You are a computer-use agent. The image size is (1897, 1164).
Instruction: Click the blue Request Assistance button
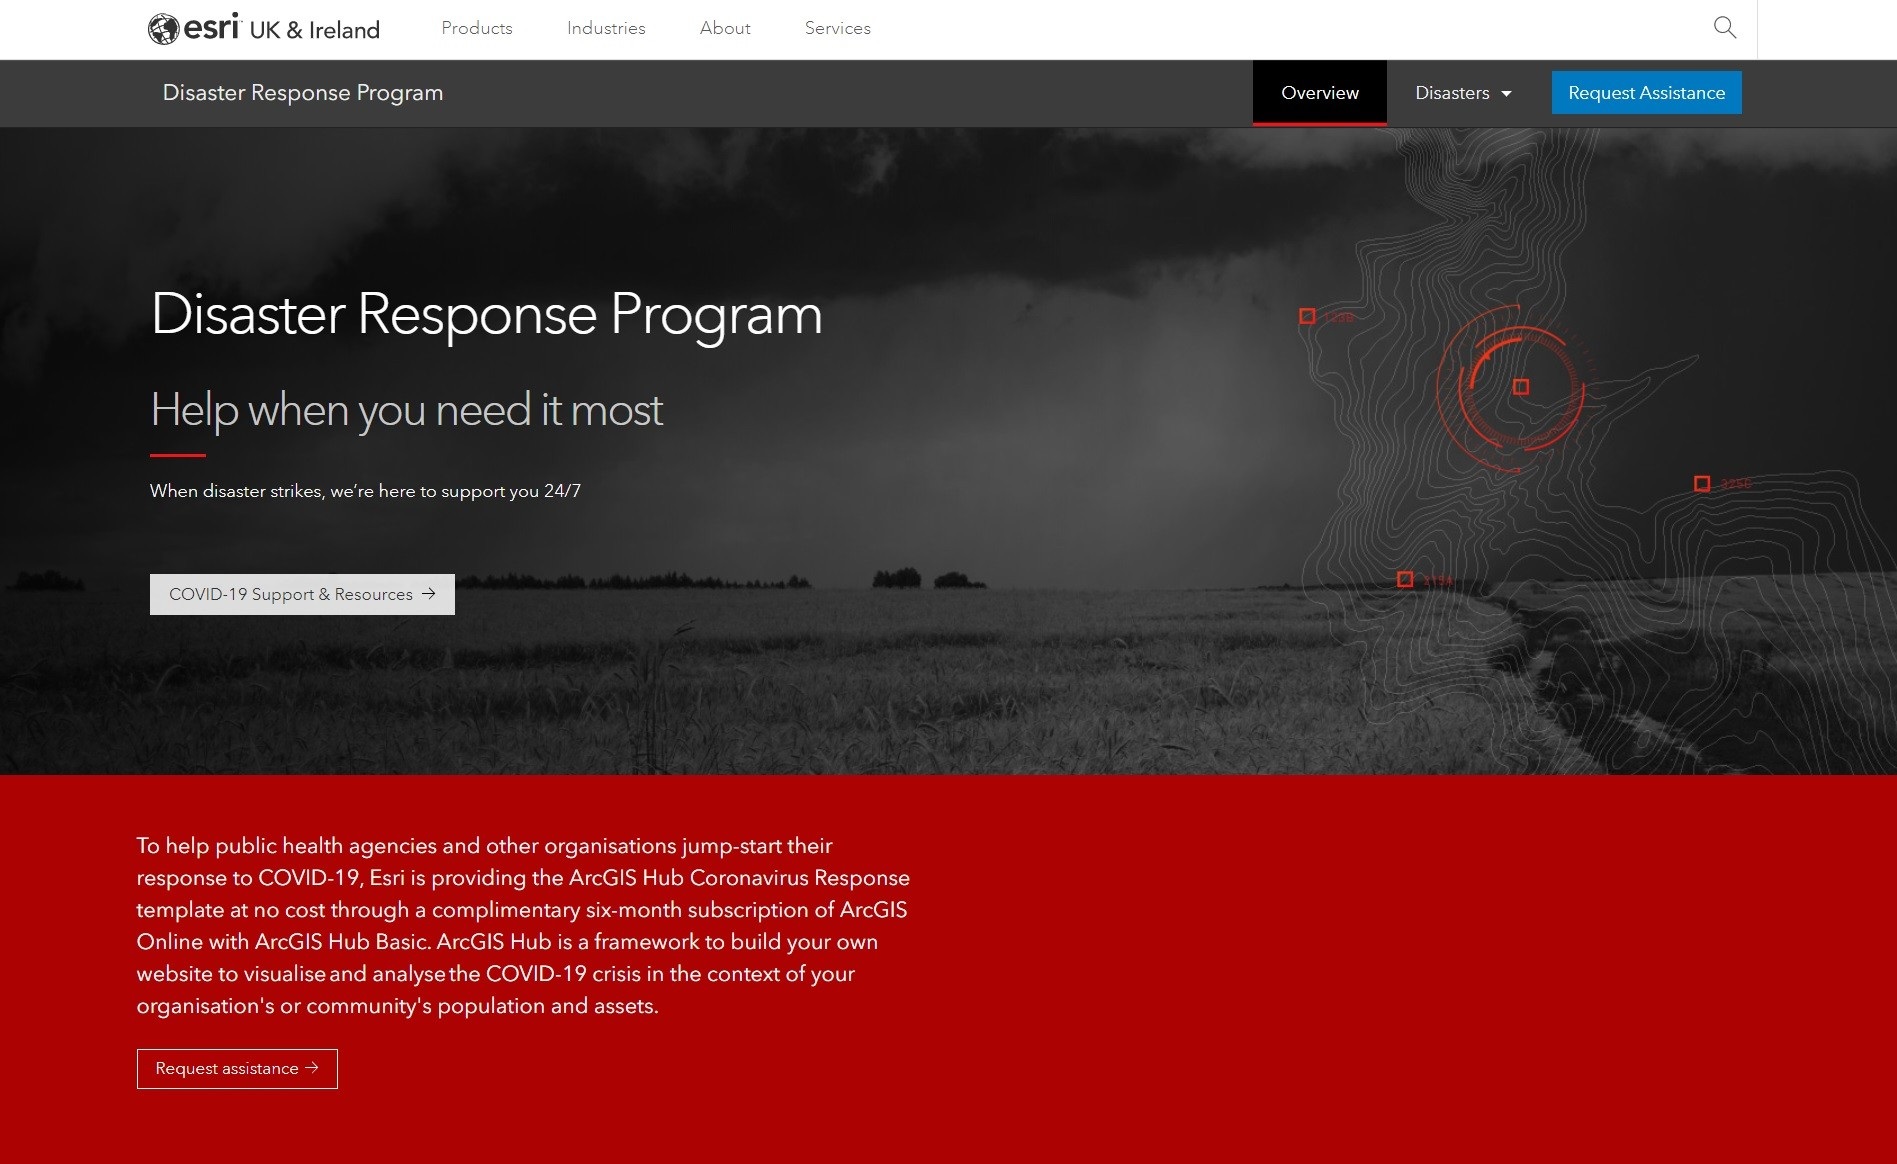(x=1646, y=92)
